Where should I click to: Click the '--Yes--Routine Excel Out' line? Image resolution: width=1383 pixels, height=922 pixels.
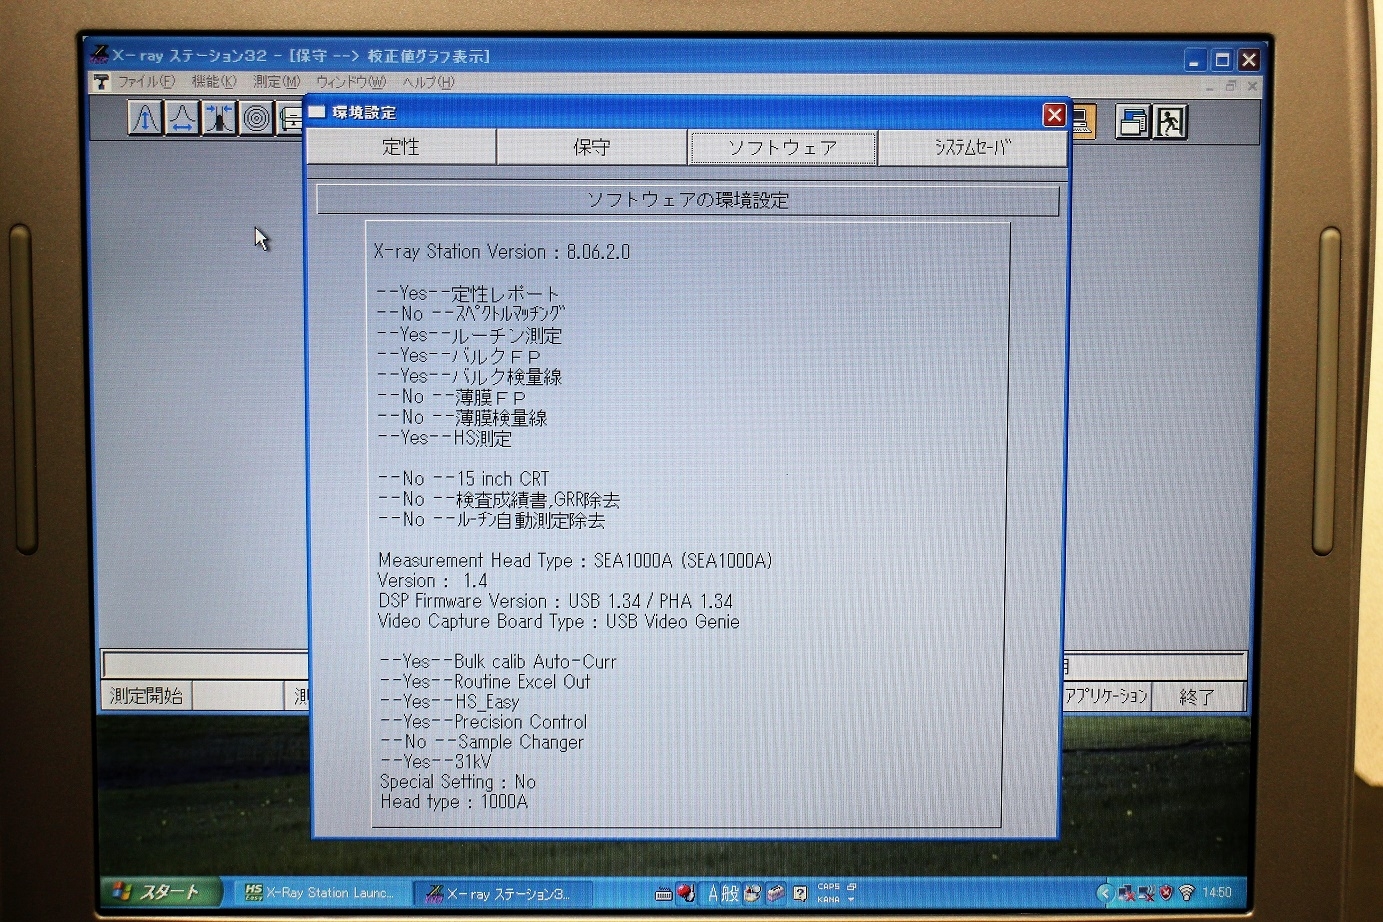pyautogui.click(x=485, y=682)
